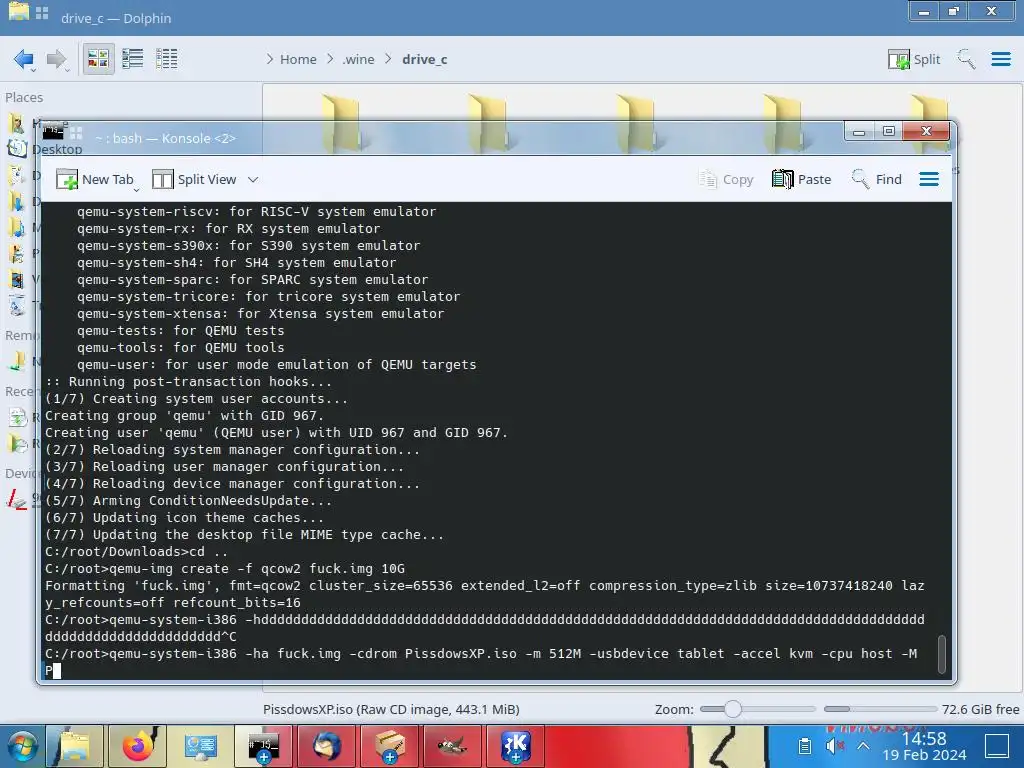Viewport: 1024px width, 768px height.
Task: Open Konsole hamburger menu
Action: [929, 180]
